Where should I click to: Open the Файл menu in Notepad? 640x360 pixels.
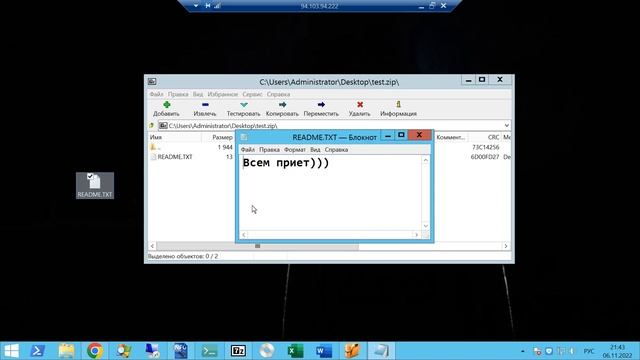pyautogui.click(x=248, y=150)
